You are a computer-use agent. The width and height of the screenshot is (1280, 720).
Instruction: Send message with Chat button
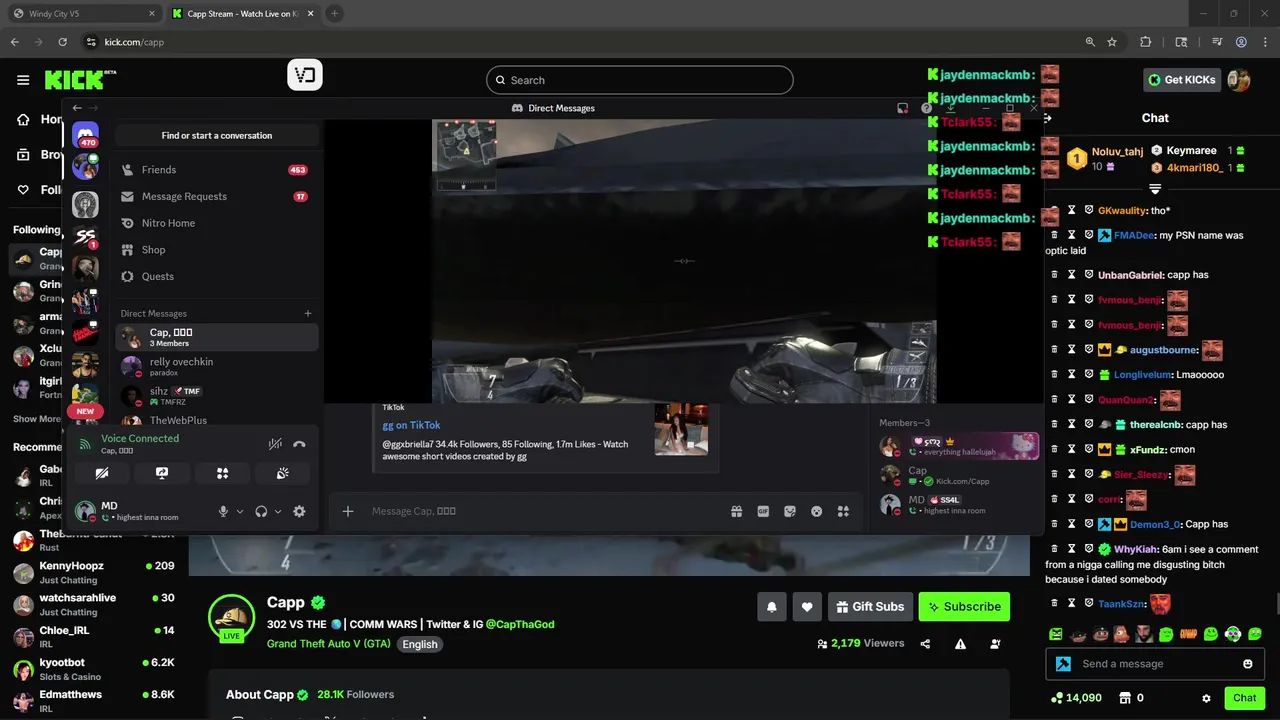tap(1244, 698)
